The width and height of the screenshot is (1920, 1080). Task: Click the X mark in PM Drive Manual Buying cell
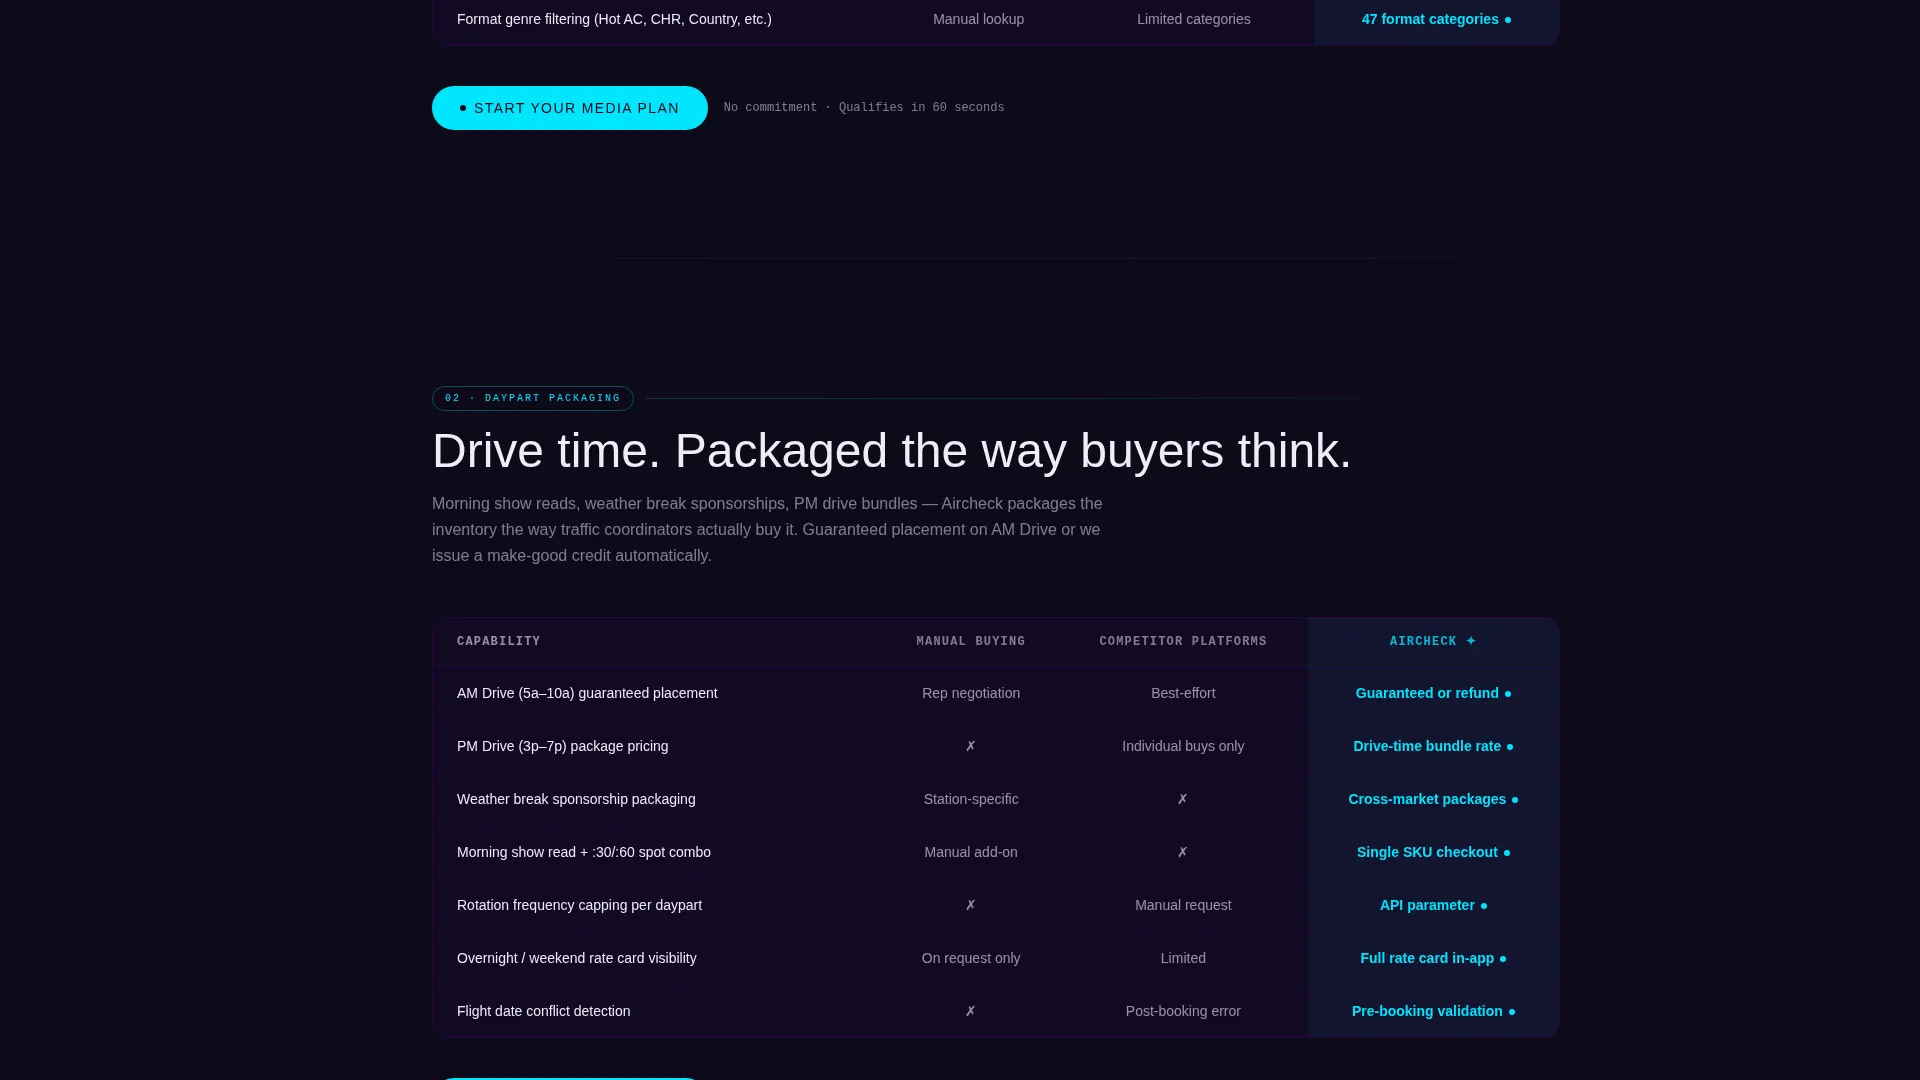coord(971,746)
